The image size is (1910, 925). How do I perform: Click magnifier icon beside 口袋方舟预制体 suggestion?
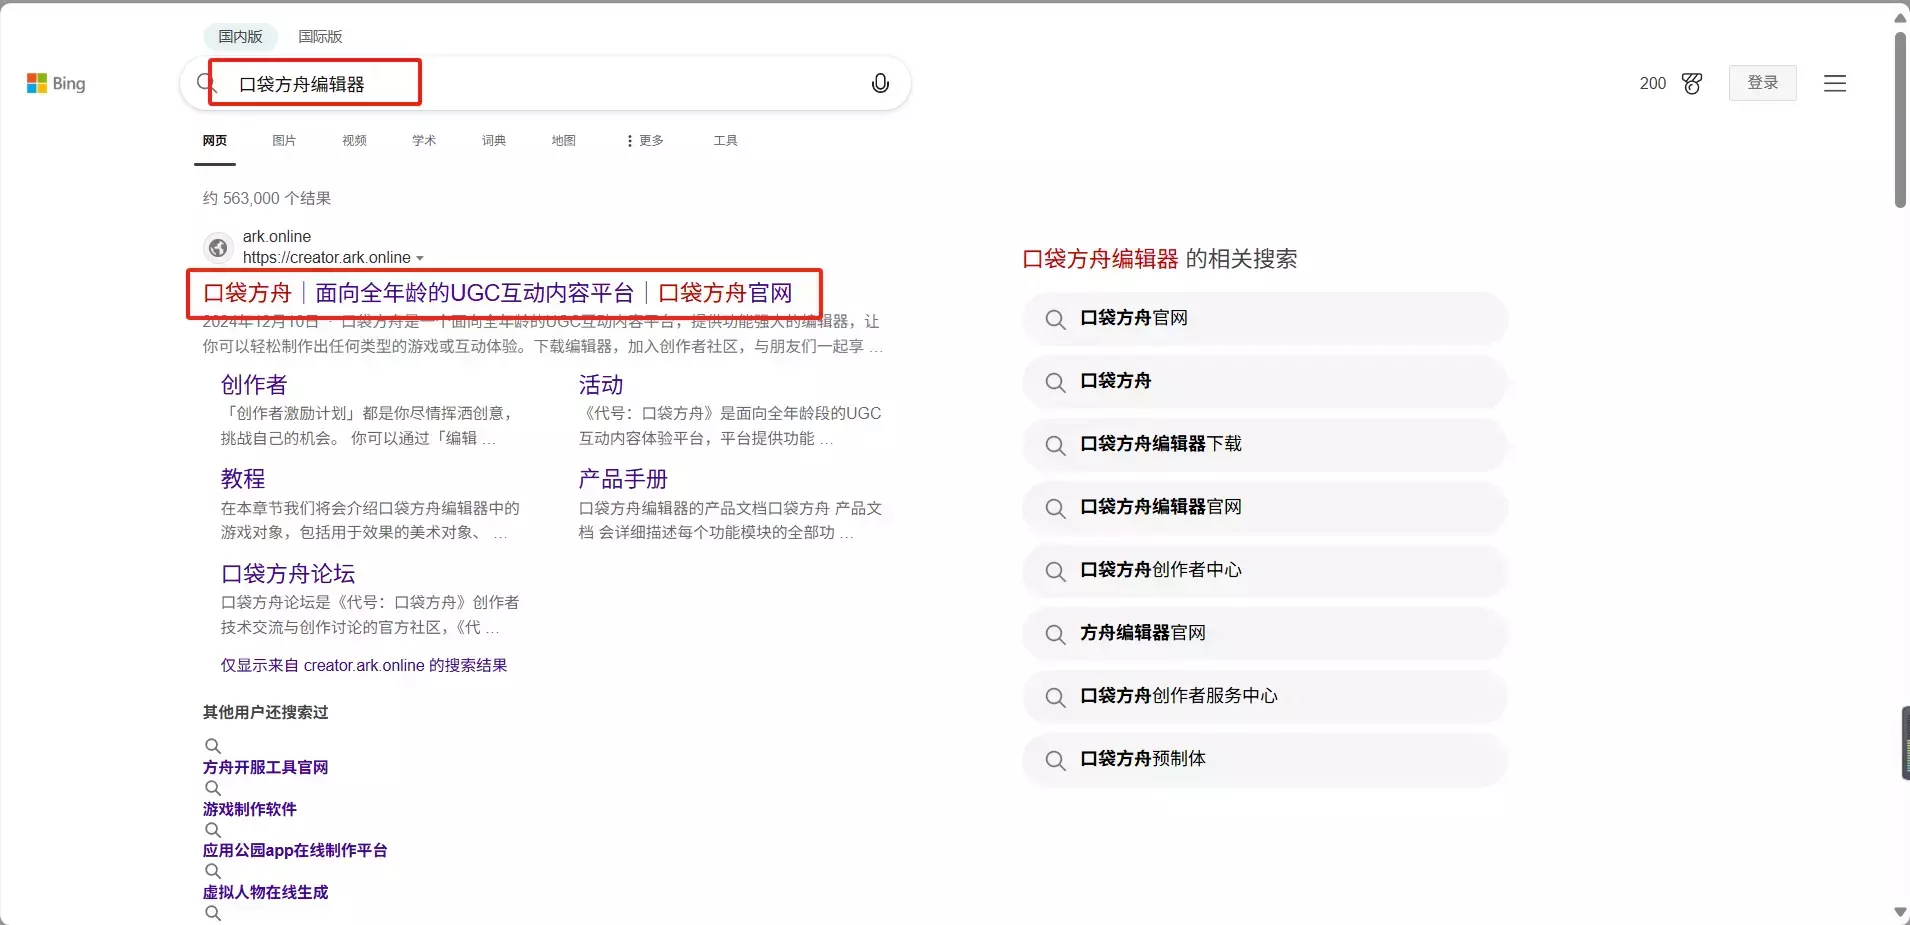click(x=1055, y=760)
